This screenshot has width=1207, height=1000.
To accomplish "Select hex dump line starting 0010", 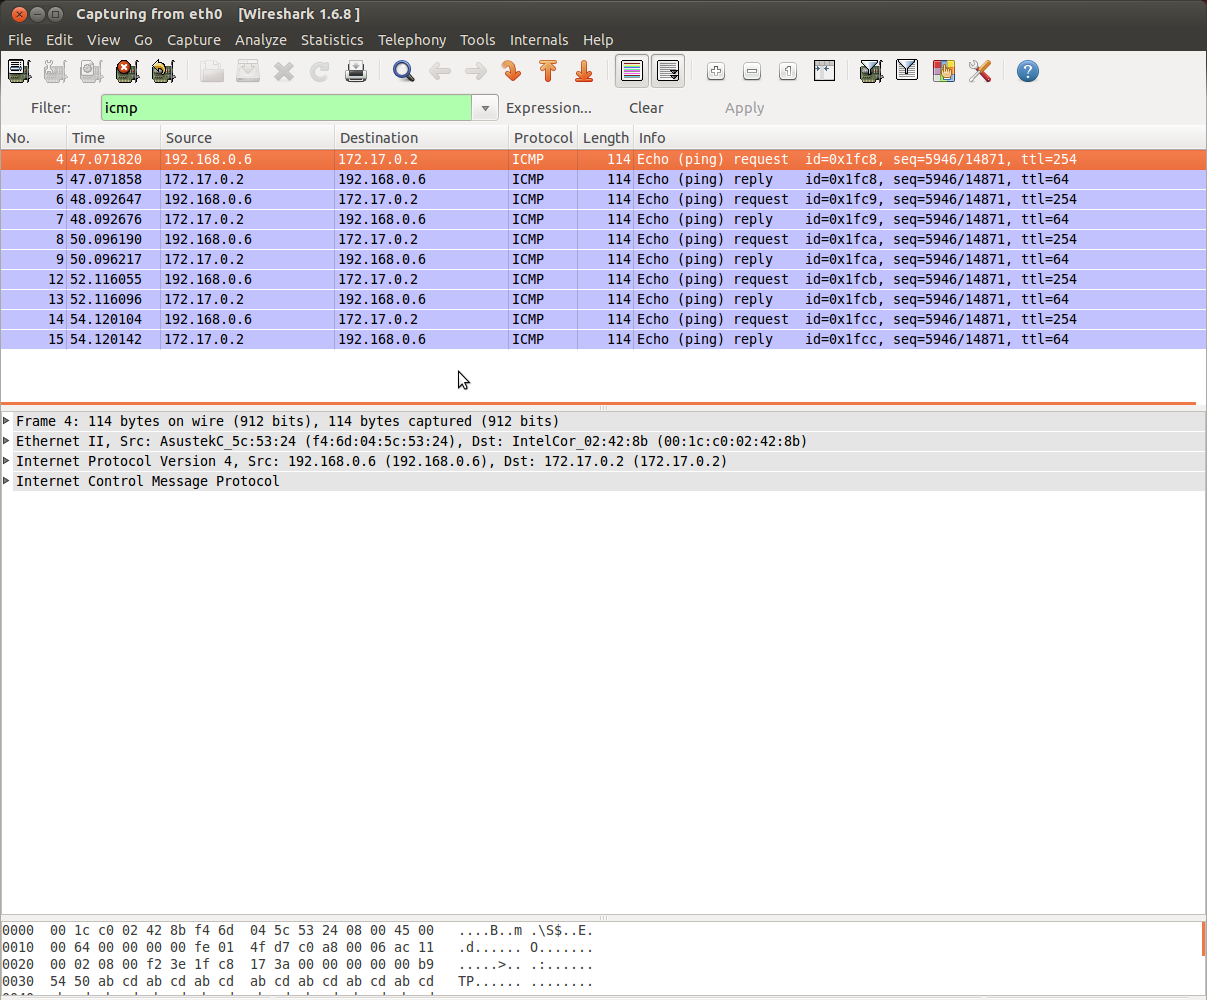I will (298, 947).
